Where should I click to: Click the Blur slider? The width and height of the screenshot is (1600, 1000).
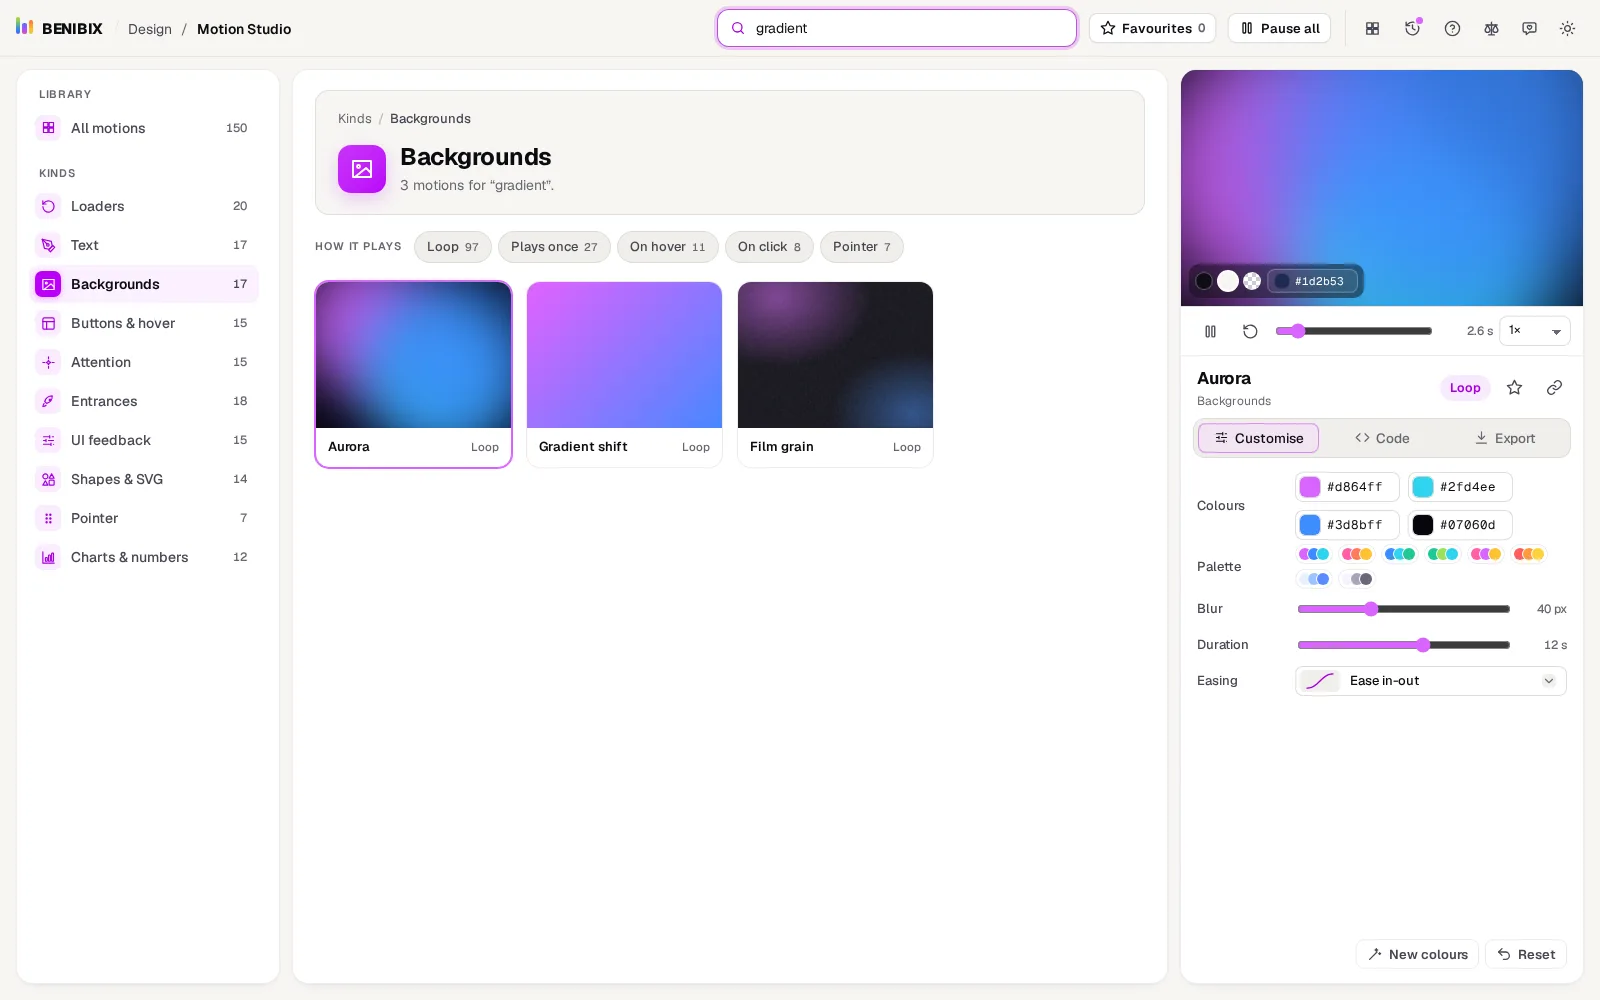[1403, 609]
